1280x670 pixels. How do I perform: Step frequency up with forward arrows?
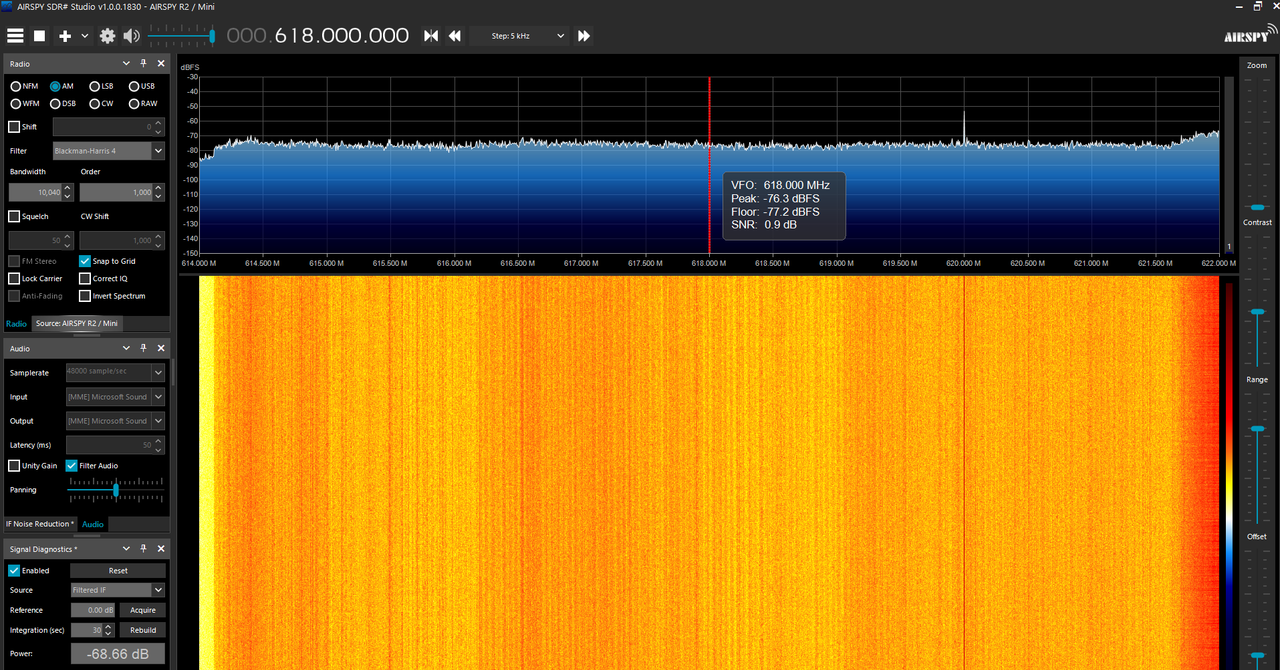pos(584,36)
